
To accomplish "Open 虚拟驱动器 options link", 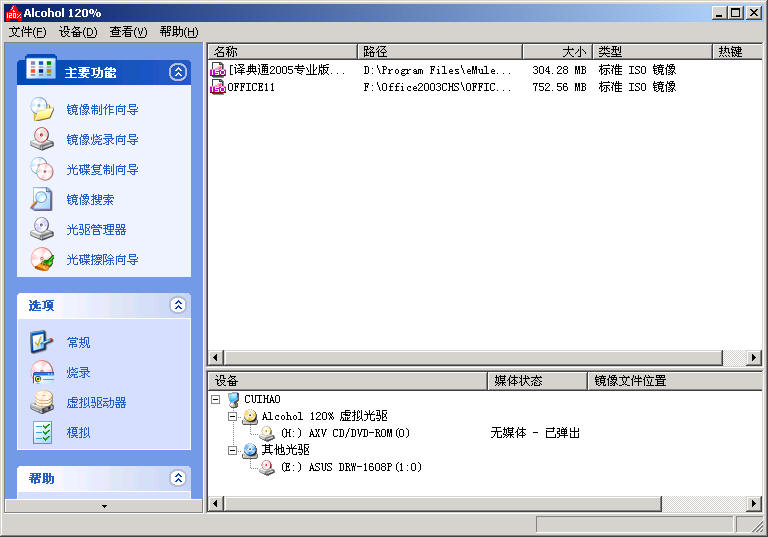I will [96, 403].
